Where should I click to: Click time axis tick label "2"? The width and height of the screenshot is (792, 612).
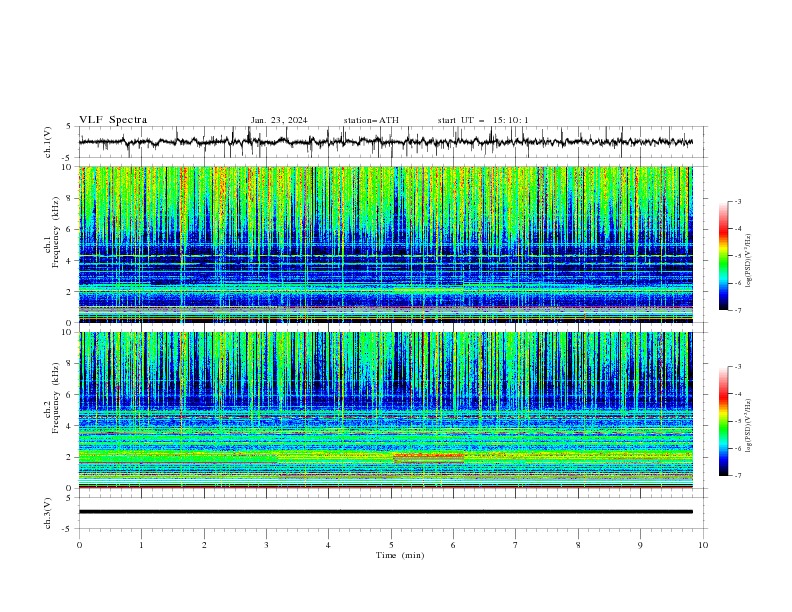pos(204,545)
